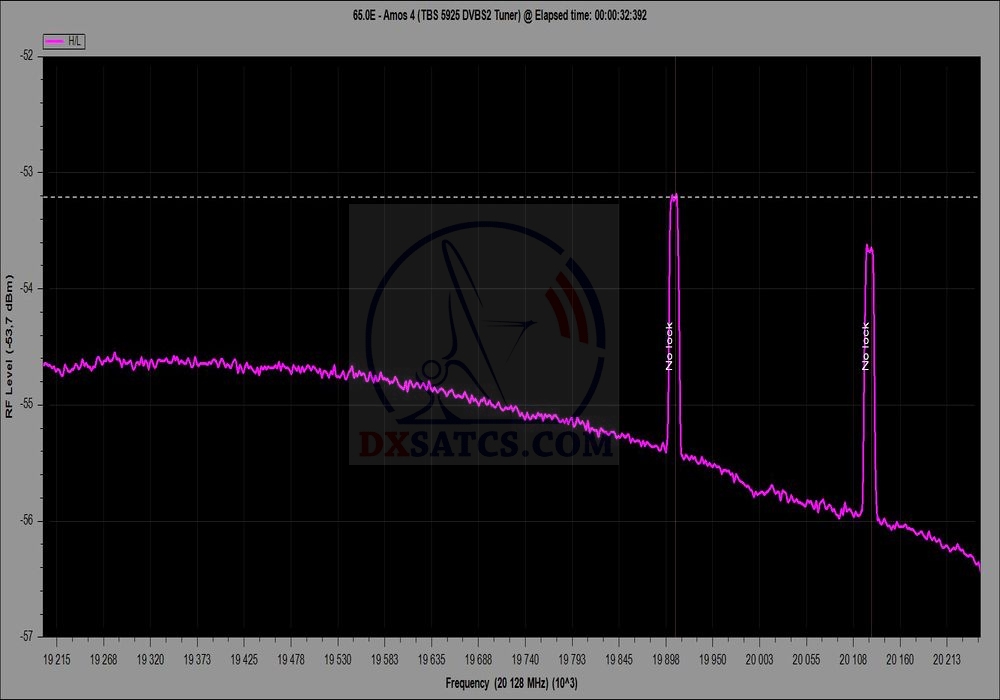Click the top of the tallest signal peak

[x=674, y=196]
